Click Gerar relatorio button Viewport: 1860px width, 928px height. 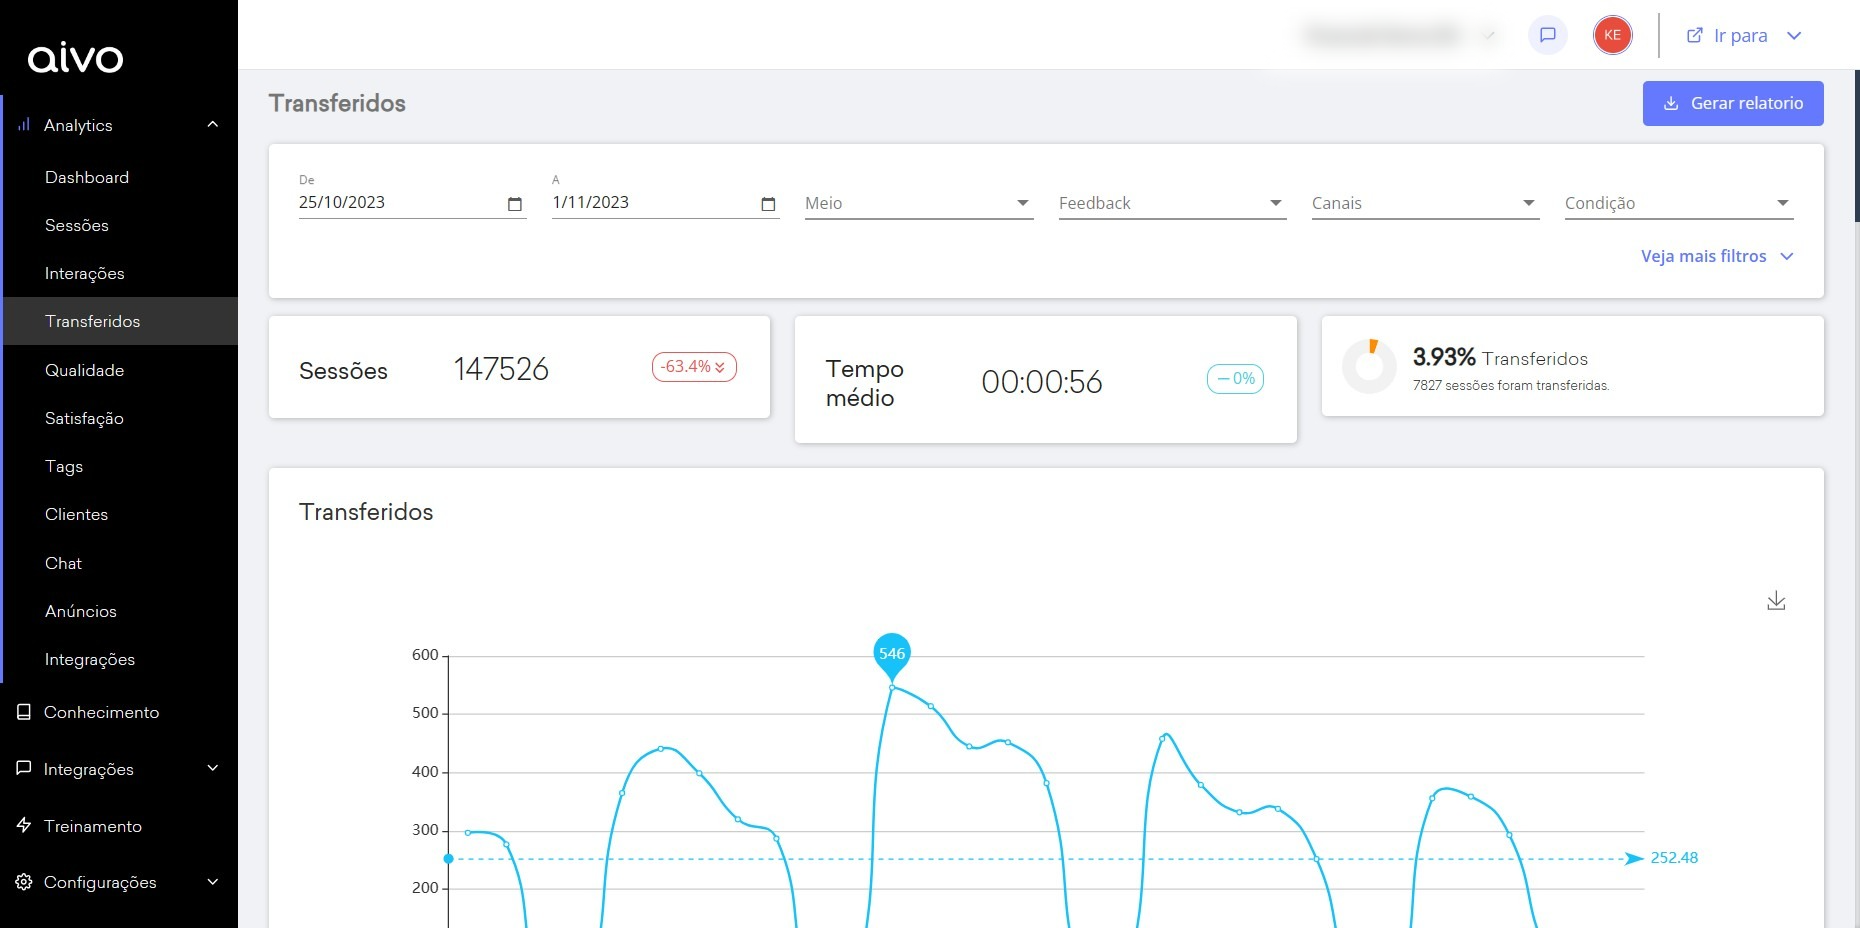[1733, 103]
